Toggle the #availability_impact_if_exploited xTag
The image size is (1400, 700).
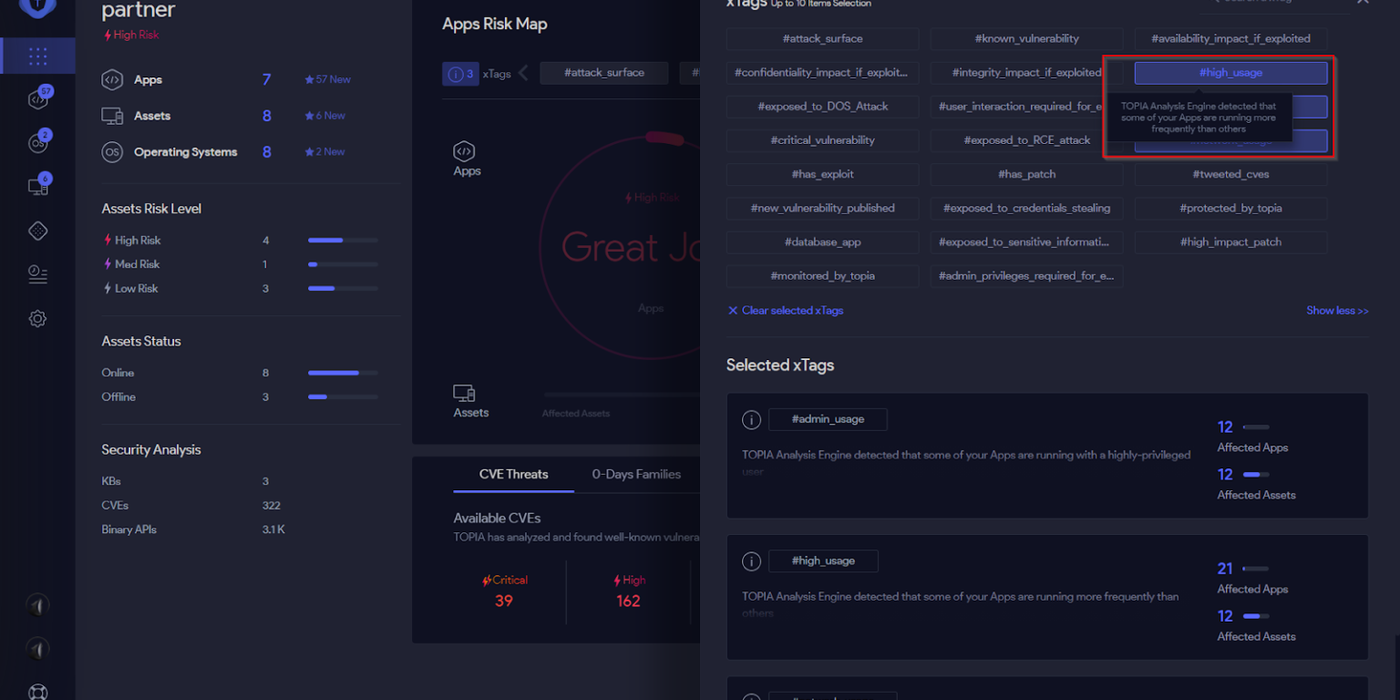[1231, 39]
